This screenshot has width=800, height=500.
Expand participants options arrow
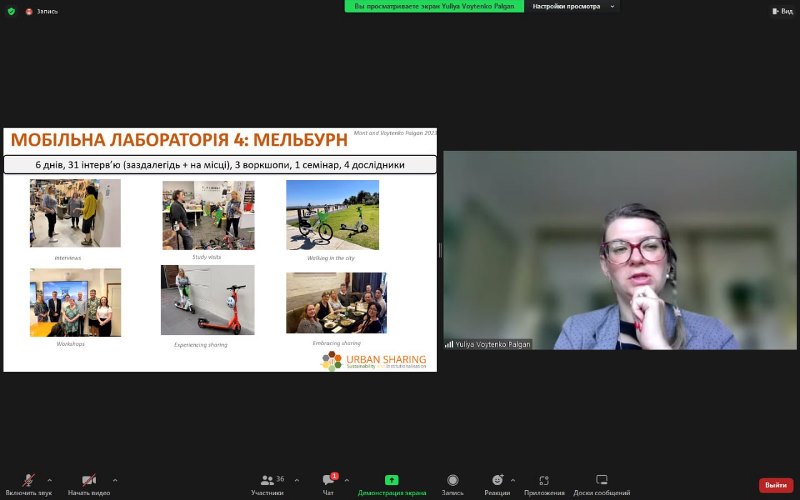pyautogui.click(x=297, y=480)
